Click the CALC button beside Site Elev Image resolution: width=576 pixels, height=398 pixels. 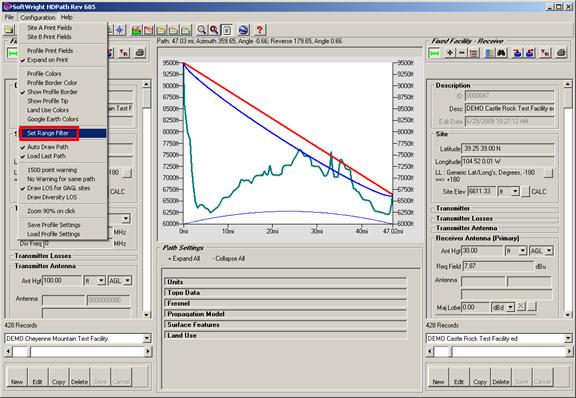539,192
